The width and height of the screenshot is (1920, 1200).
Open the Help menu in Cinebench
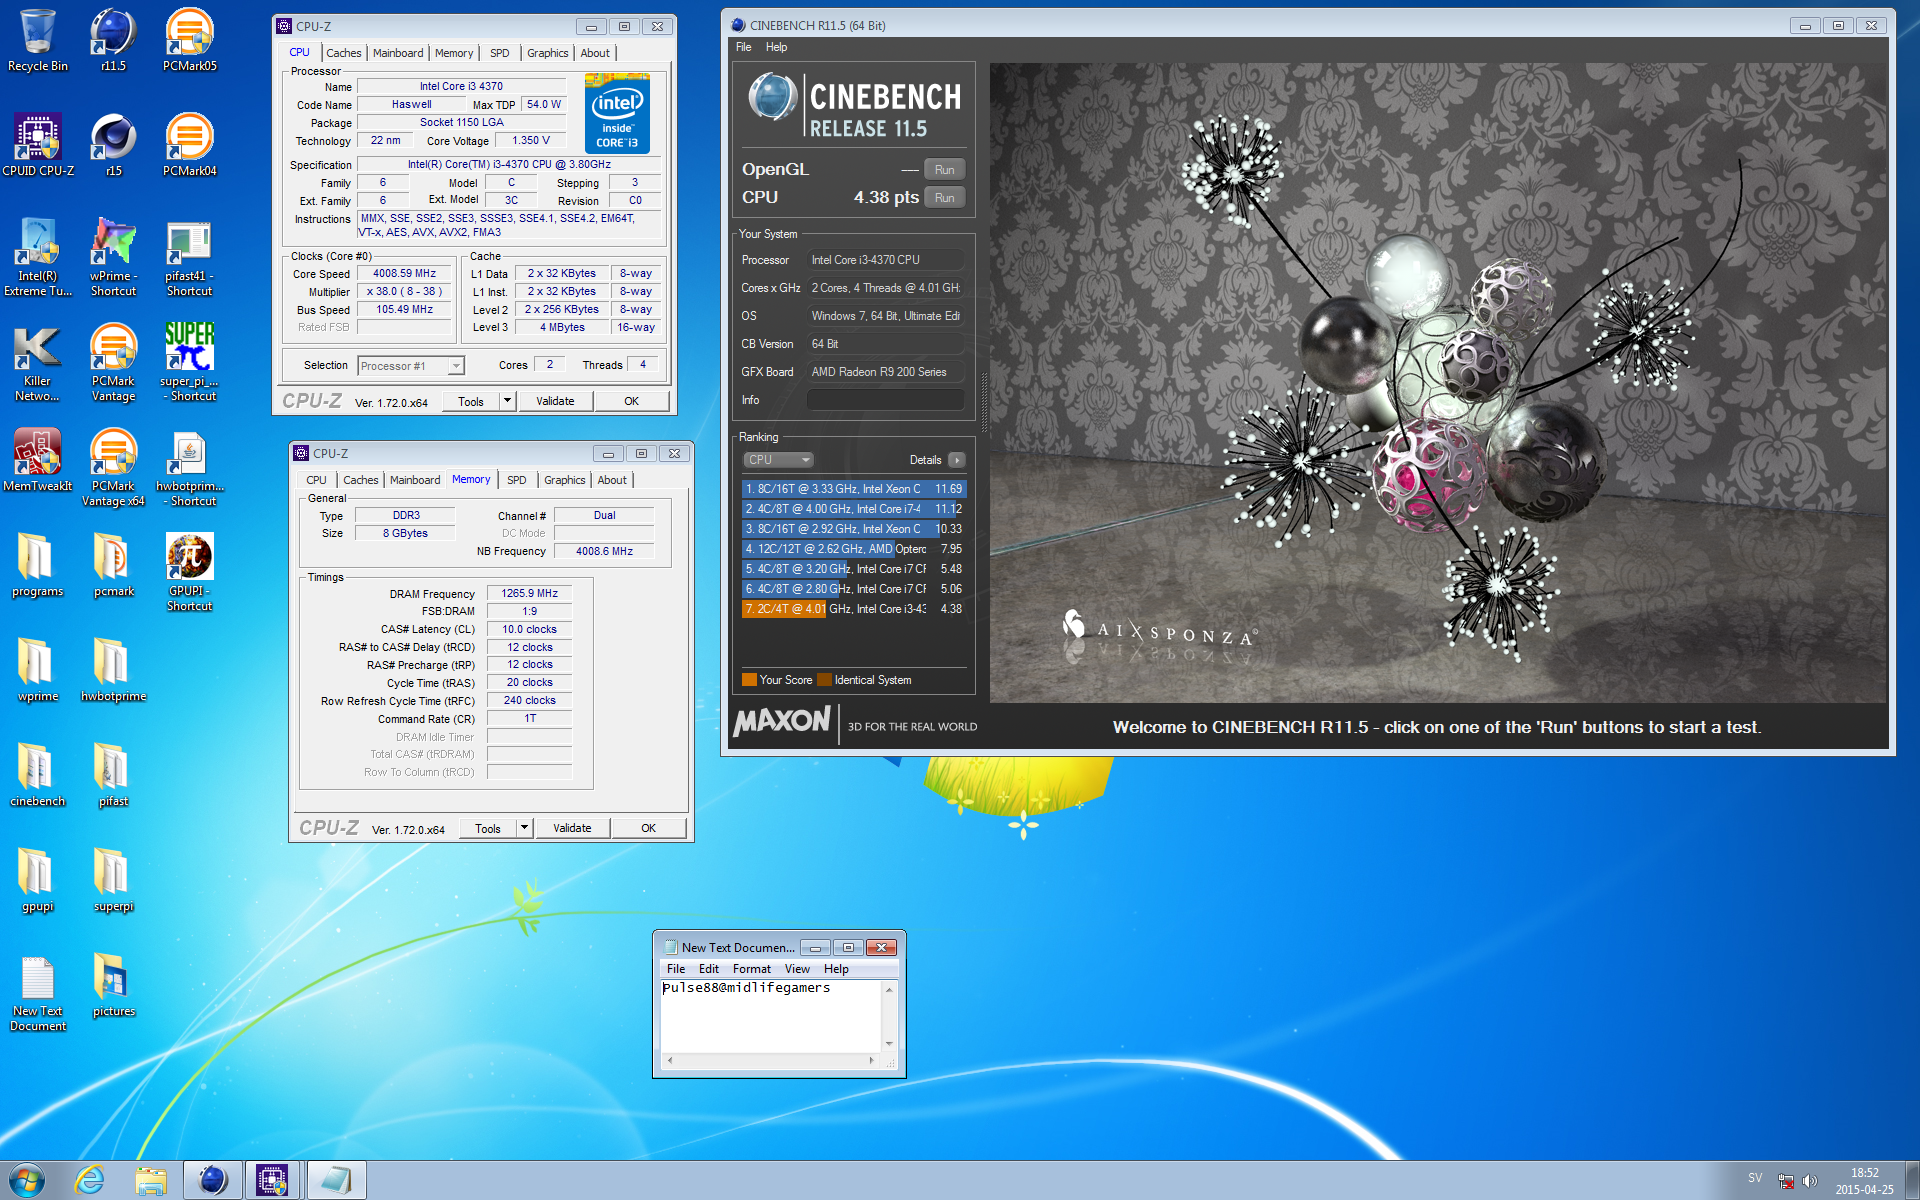tap(777, 47)
